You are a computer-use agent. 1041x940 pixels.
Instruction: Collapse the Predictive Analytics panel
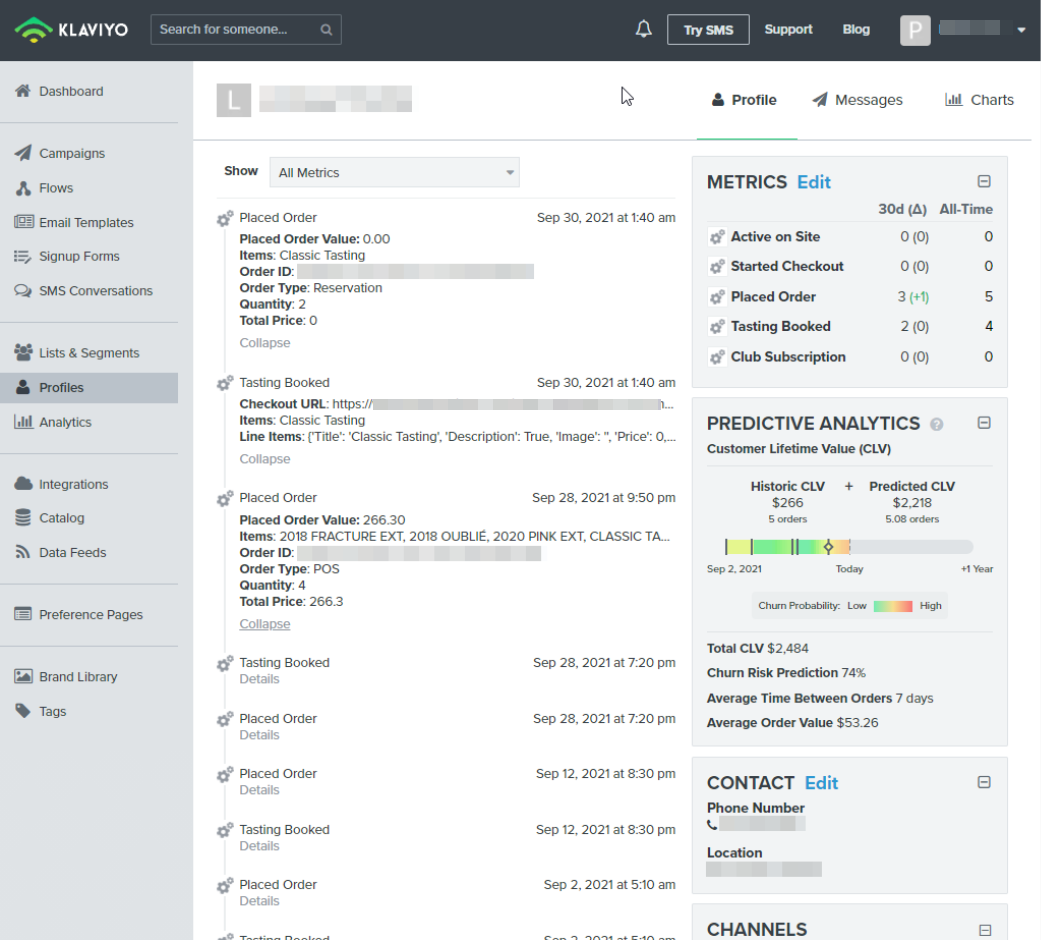pos(984,423)
